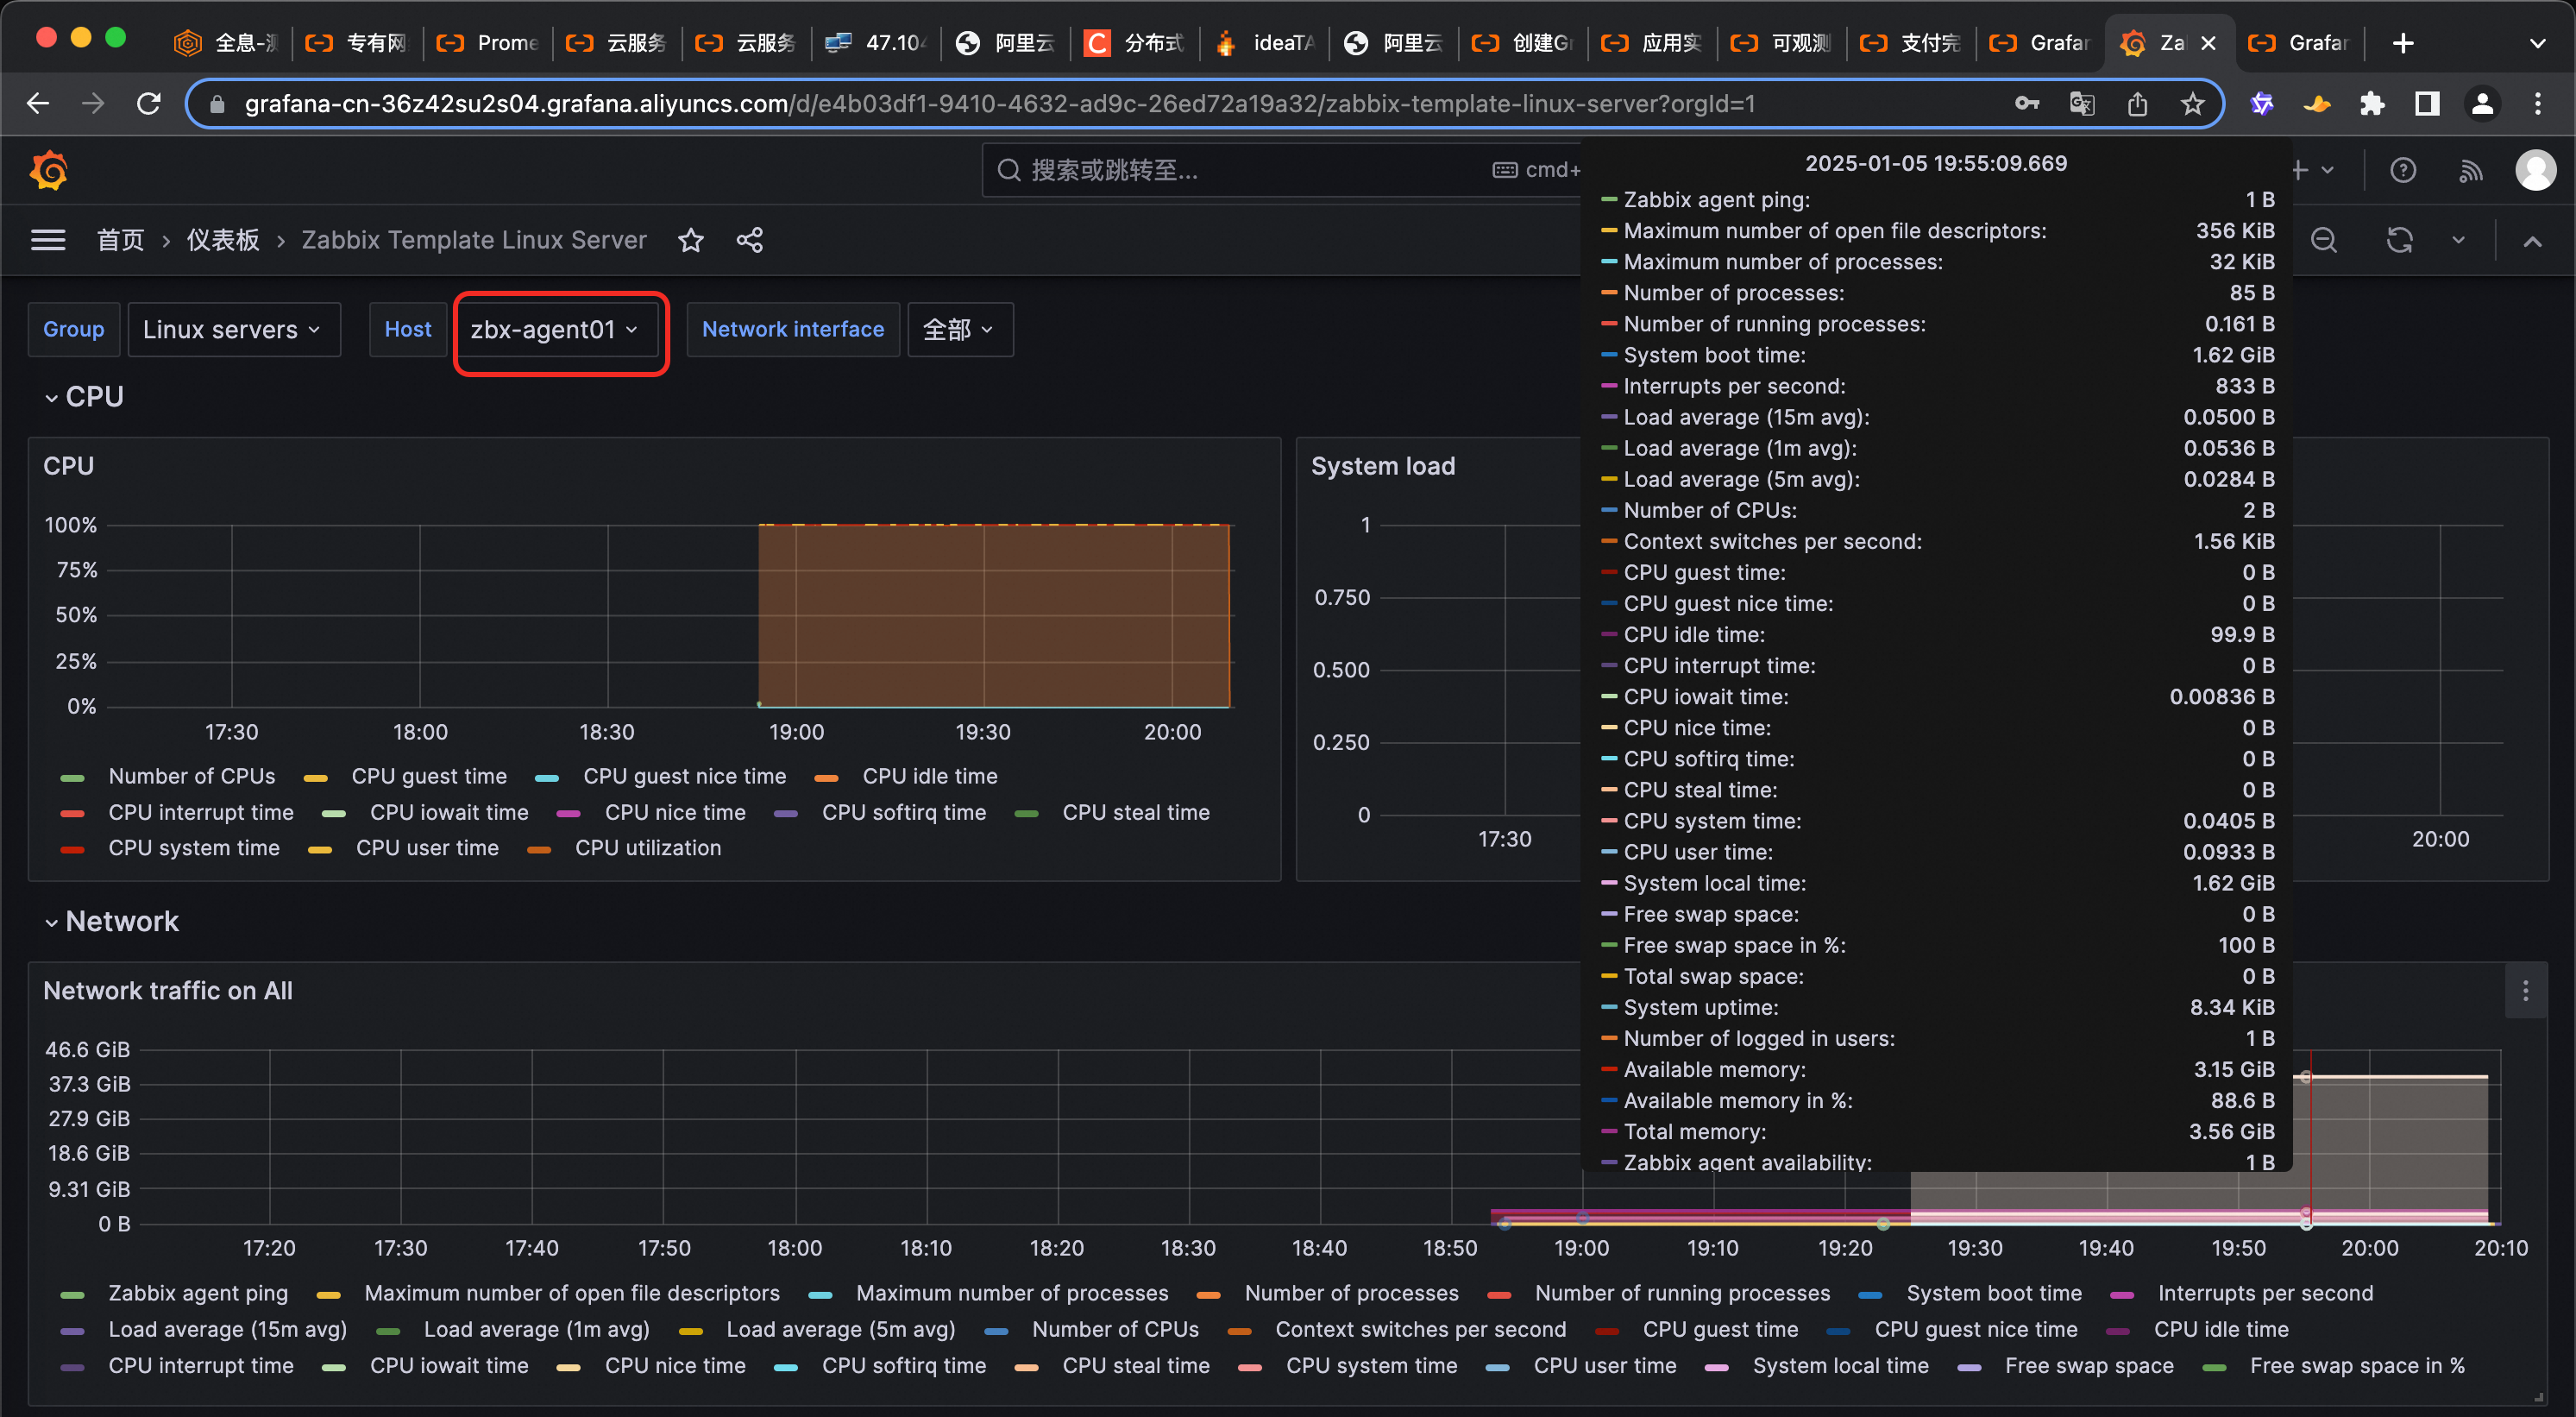Click the zoom out time range icon
The height and width of the screenshot is (1417, 2576).
(2324, 240)
